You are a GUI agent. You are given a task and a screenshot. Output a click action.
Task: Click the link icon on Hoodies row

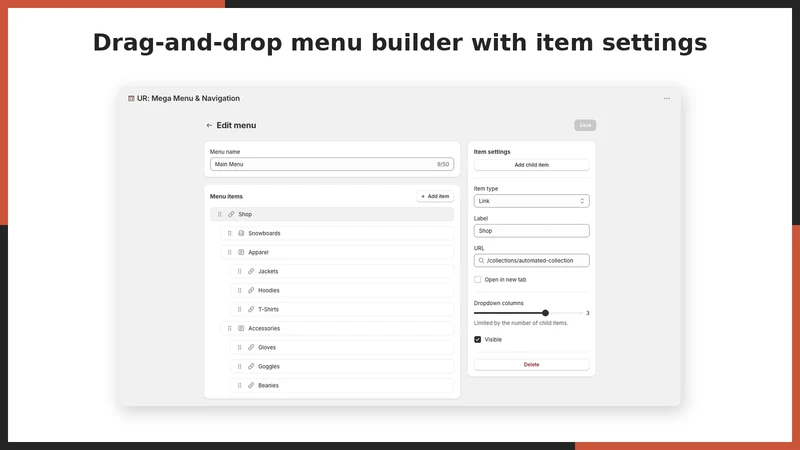[251, 290]
